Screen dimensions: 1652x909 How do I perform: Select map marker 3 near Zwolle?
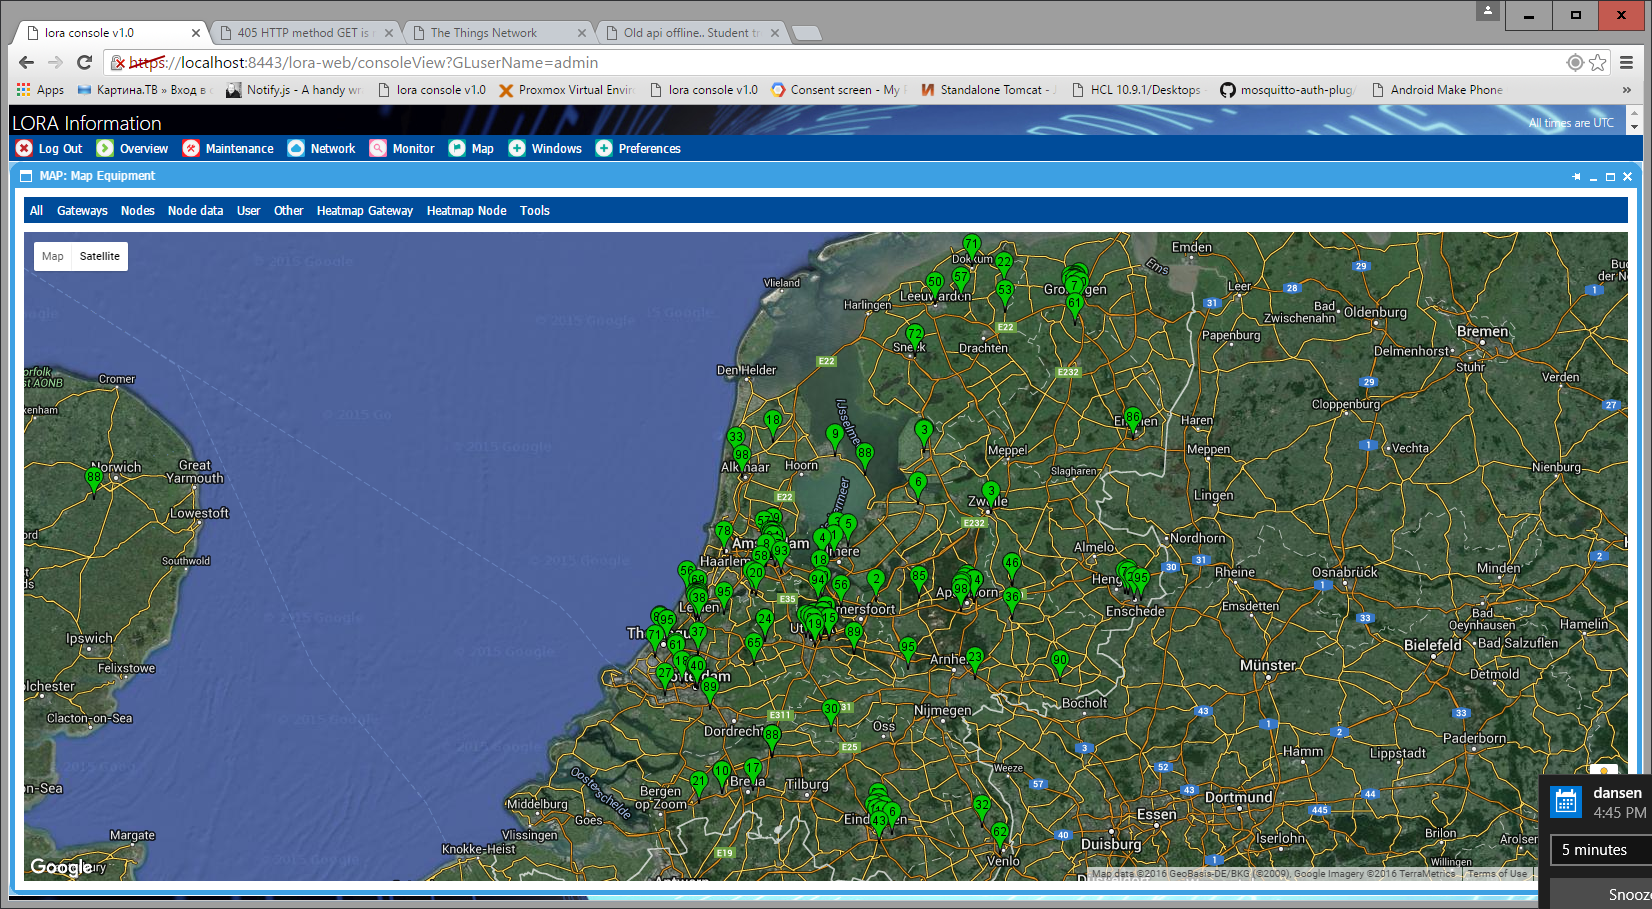[x=990, y=494]
